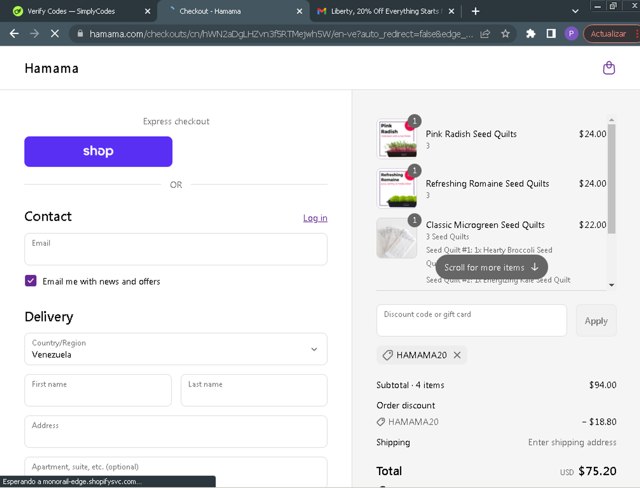This screenshot has height=488, width=640.
Task: Close the Verify Codes SimplyCodes tab
Action: pos(147,11)
